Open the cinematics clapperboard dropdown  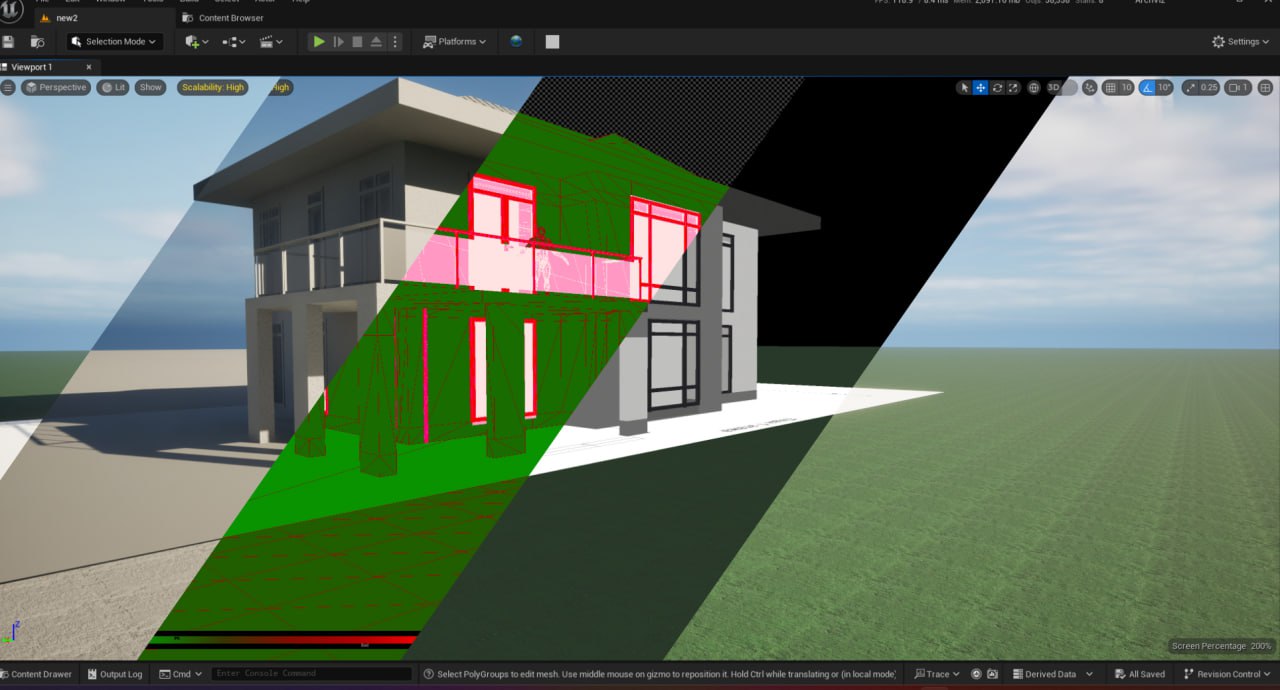point(271,42)
